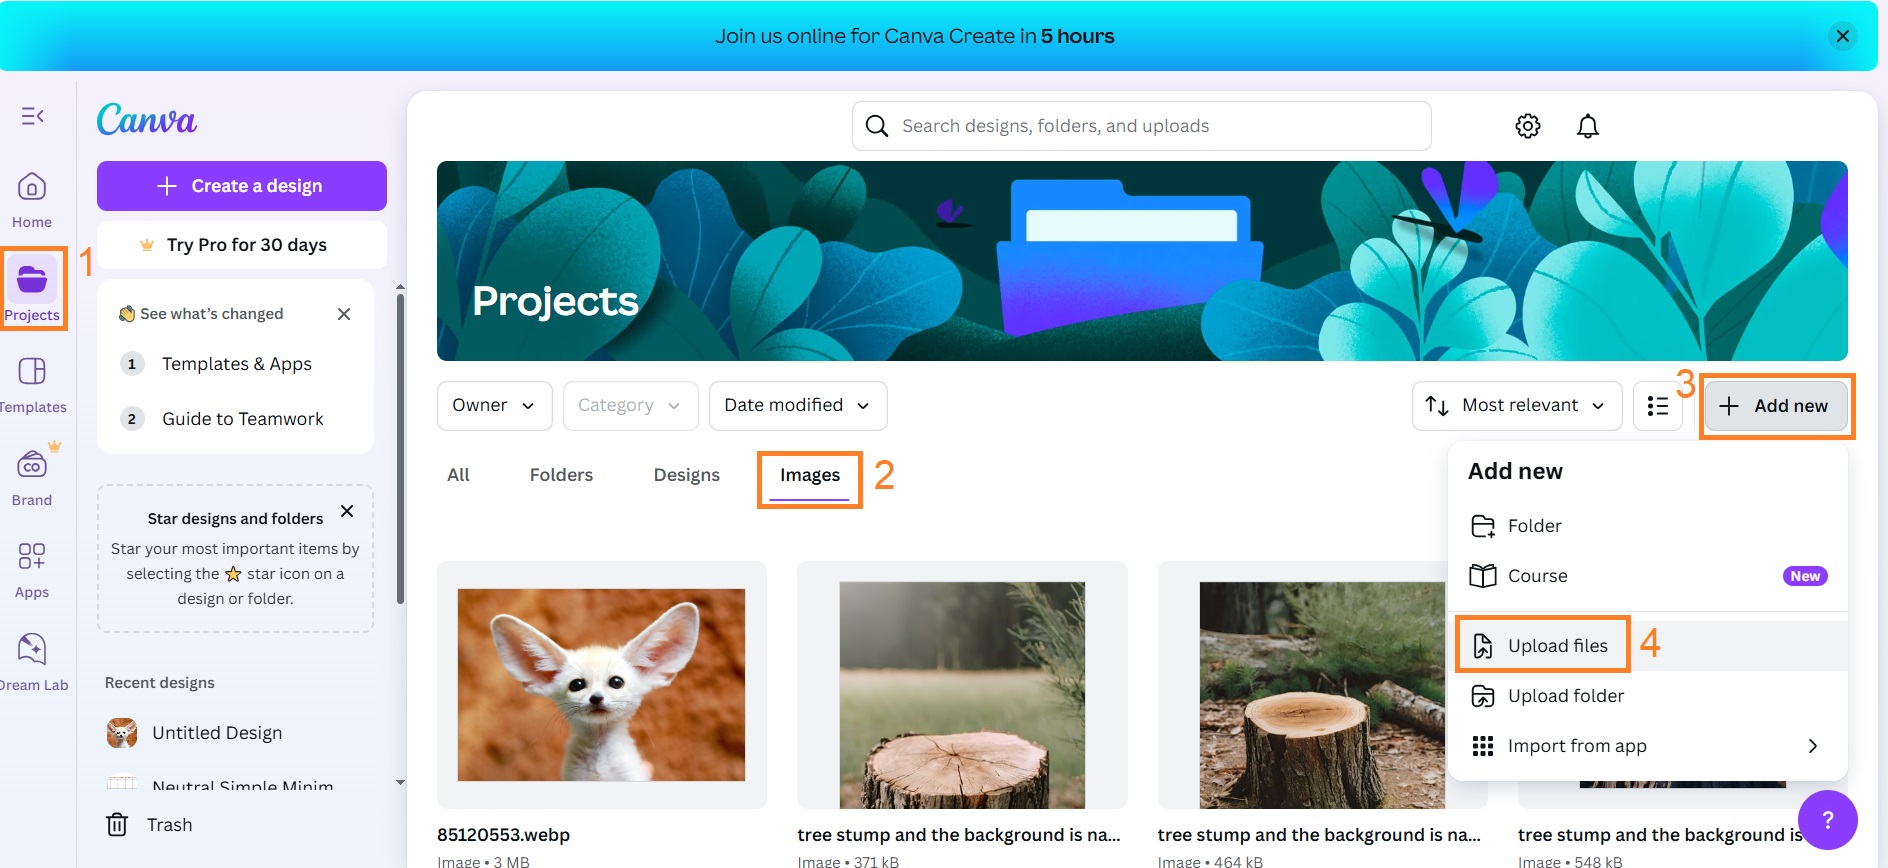Open the Date modified dropdown
Image resolution: width=1888 pixels, height=868 pixels.
click(x=798, y=406)
